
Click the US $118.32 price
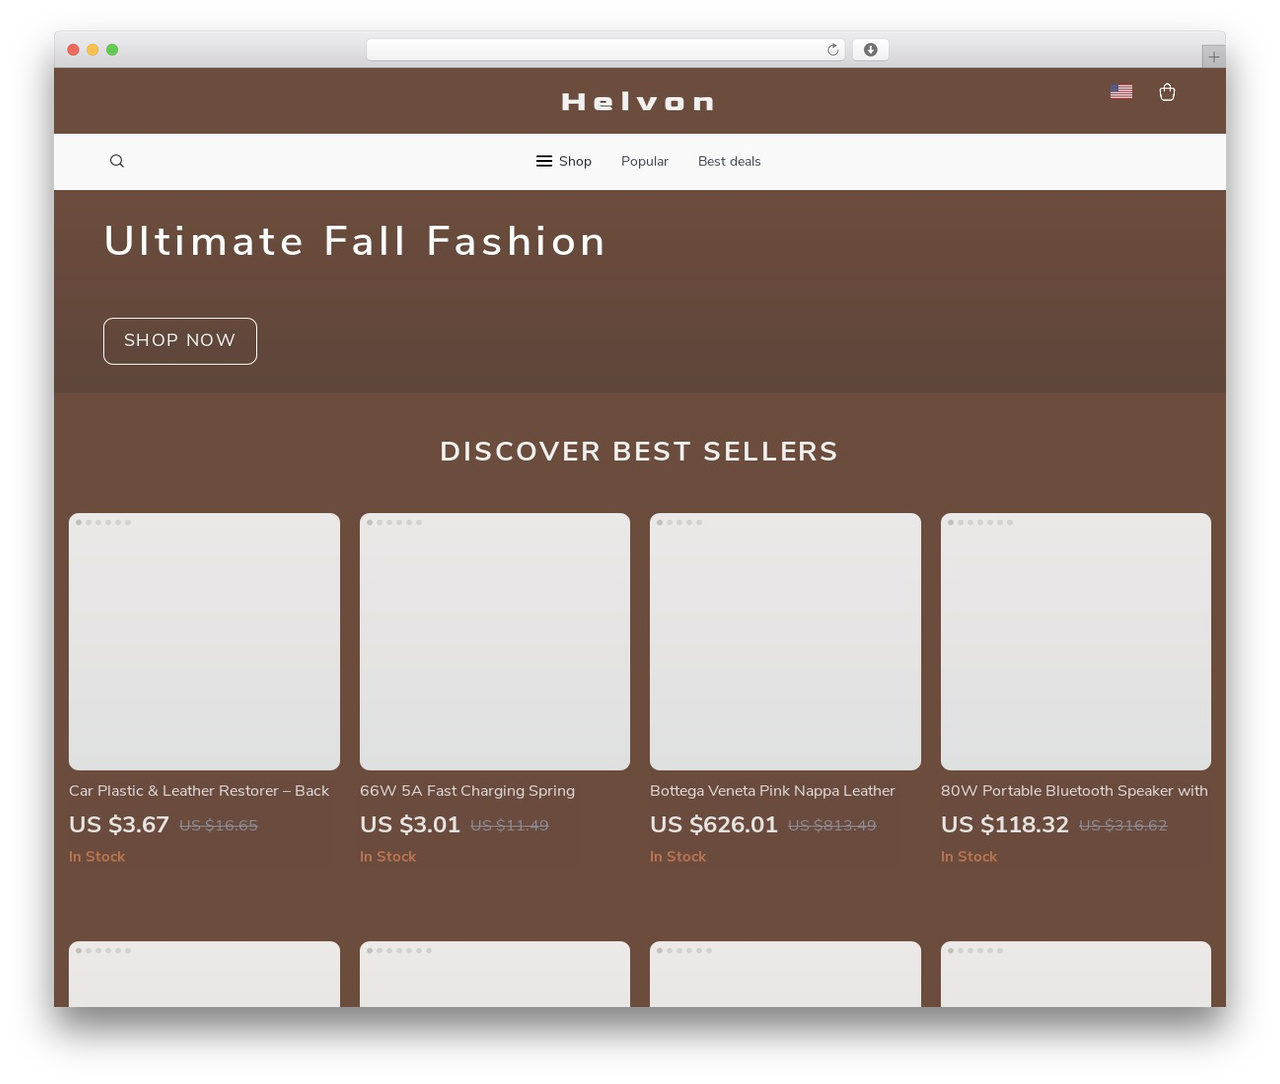coord(1005,825)
